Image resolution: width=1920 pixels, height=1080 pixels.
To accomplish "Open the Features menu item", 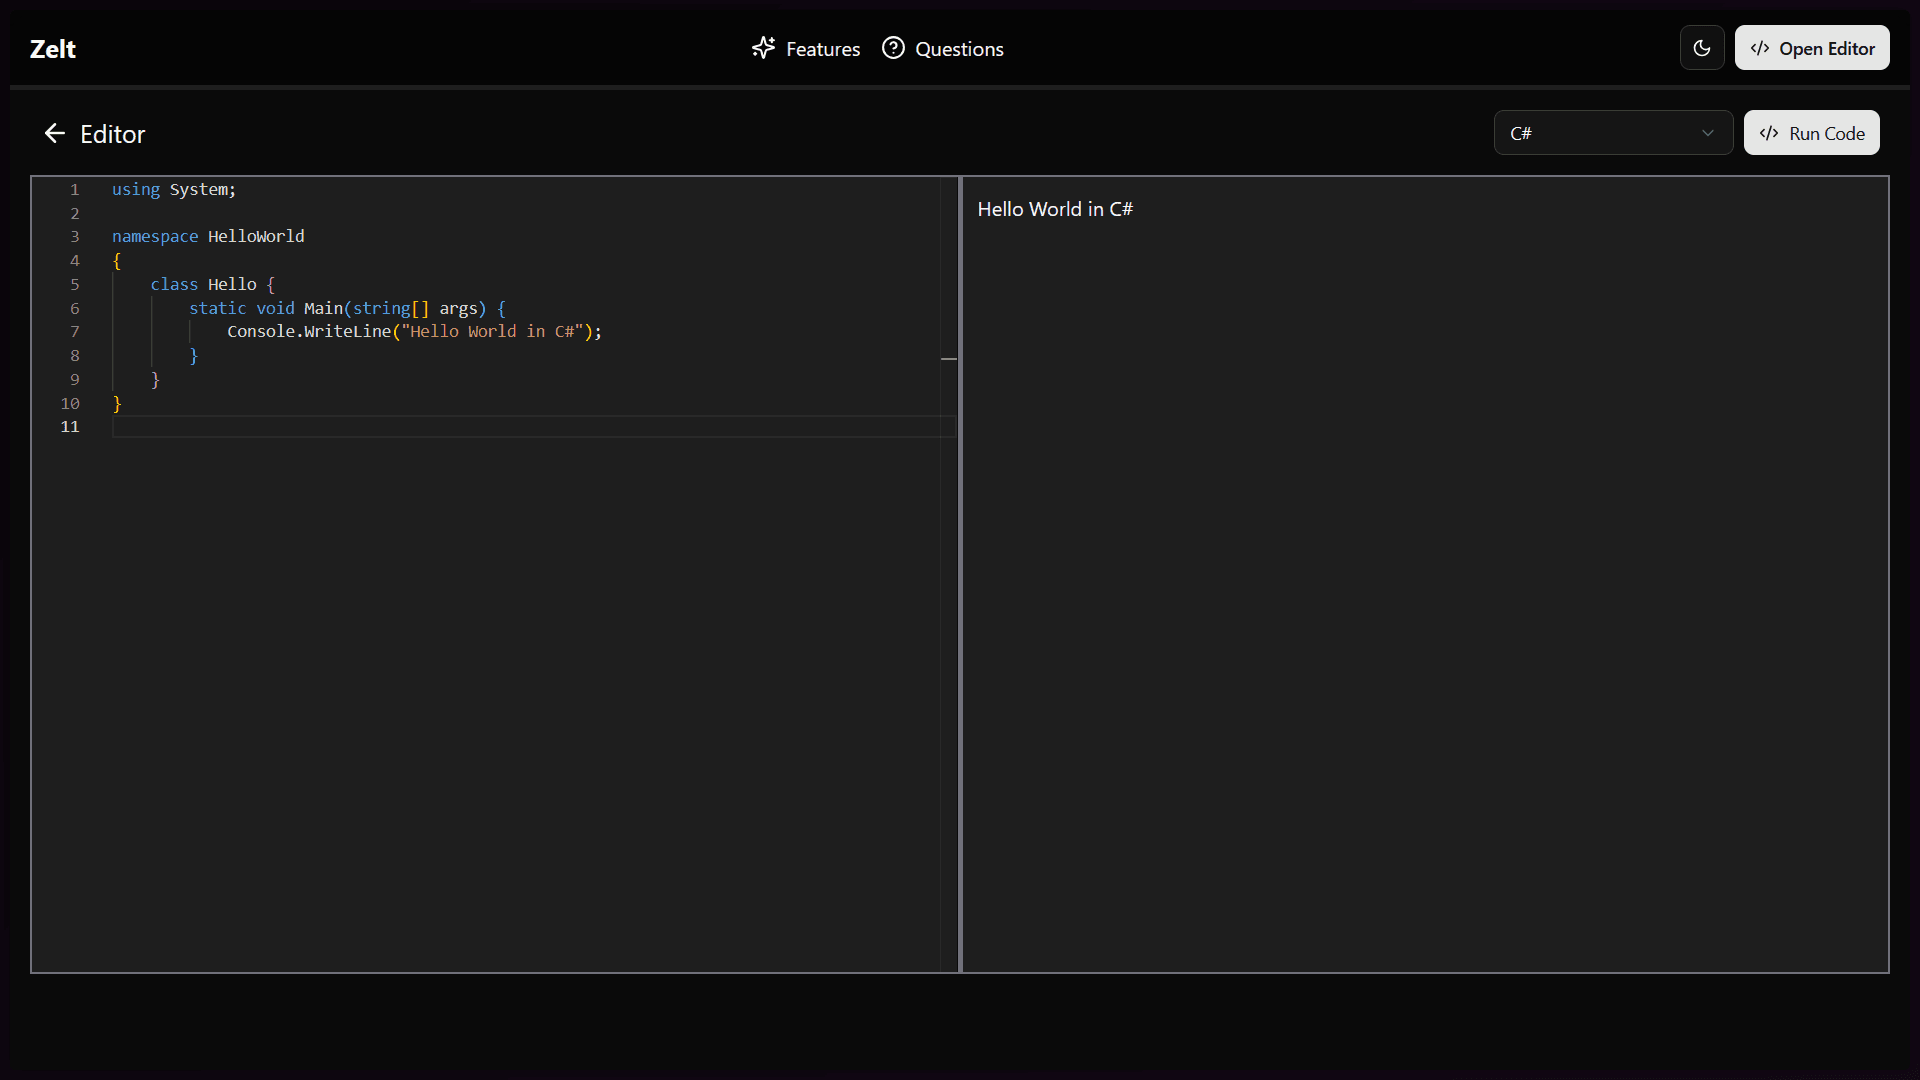I will (806, 48).
